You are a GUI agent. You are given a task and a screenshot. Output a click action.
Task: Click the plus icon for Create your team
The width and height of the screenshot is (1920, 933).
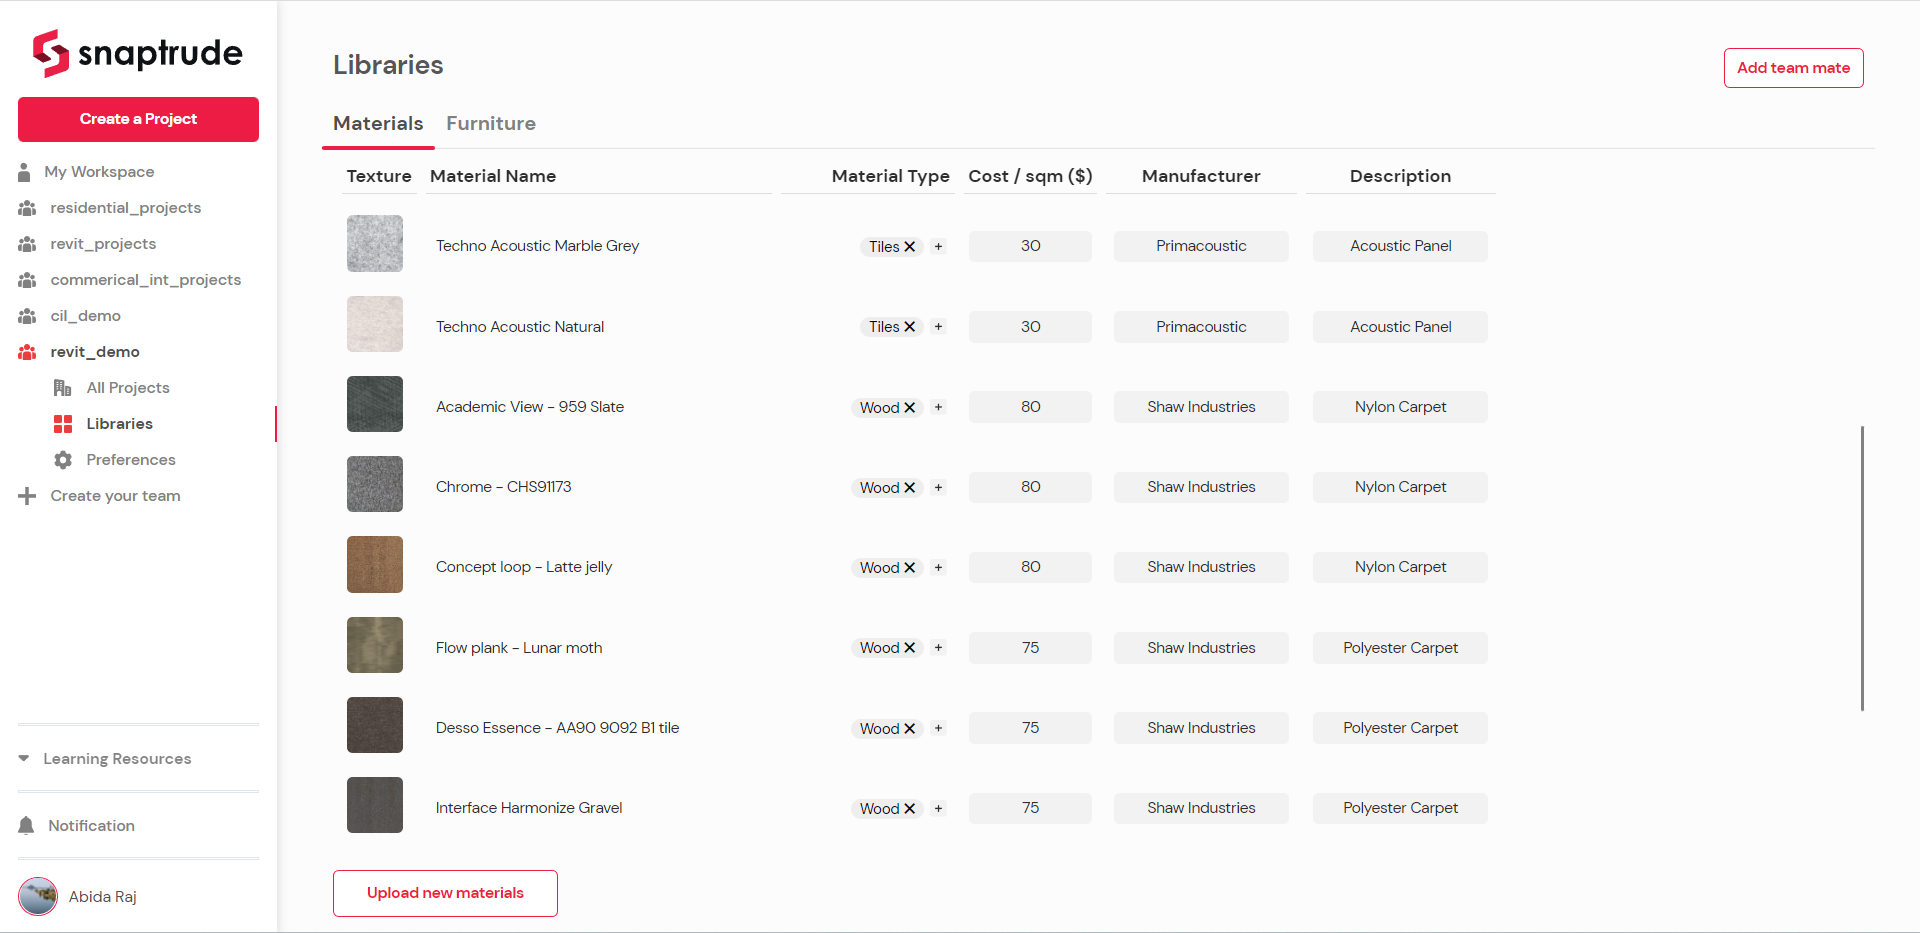pos(27,496)
